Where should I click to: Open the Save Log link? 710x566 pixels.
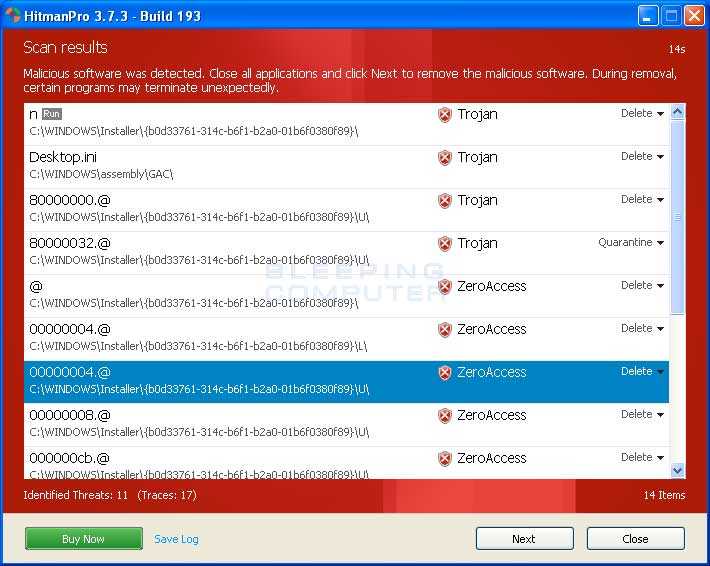pyautogui.click(x=176, y=539)
